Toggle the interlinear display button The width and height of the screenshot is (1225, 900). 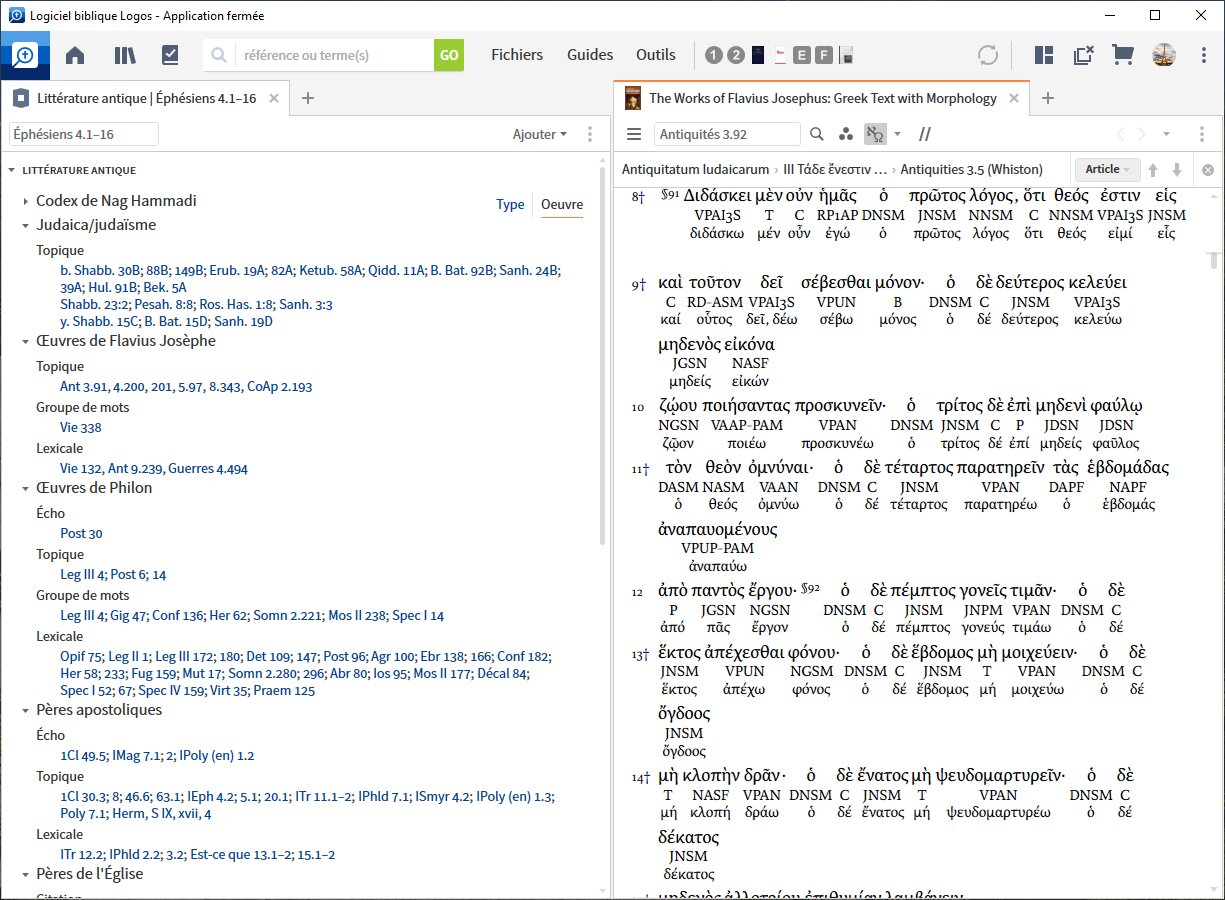point(875,134)
